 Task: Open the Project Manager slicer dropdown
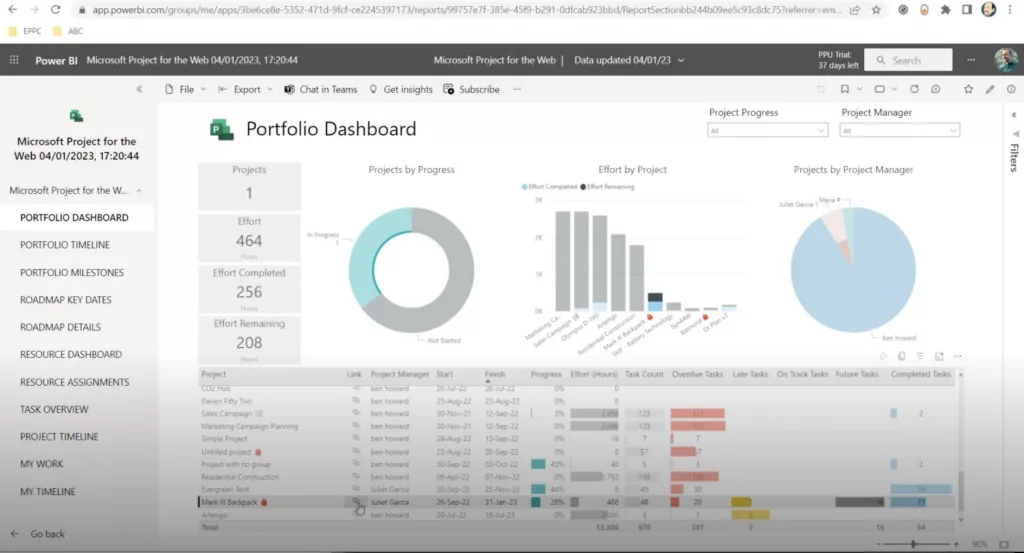tap(899, 131)
